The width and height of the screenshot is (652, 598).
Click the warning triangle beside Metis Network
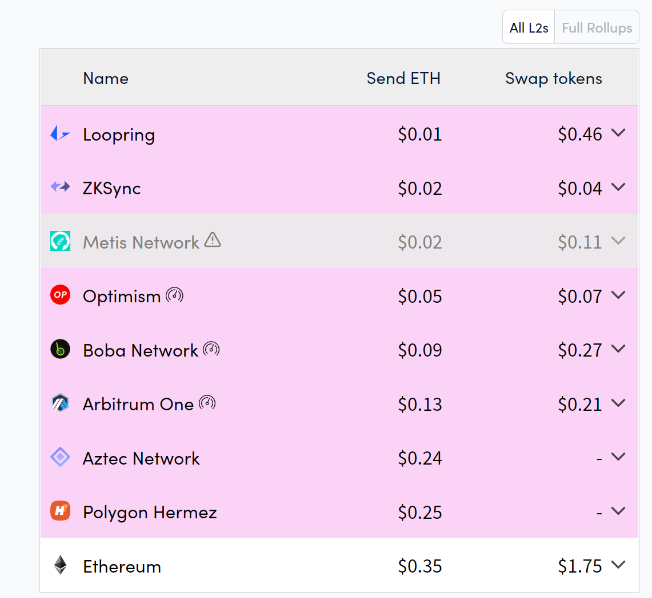[213, 241]
